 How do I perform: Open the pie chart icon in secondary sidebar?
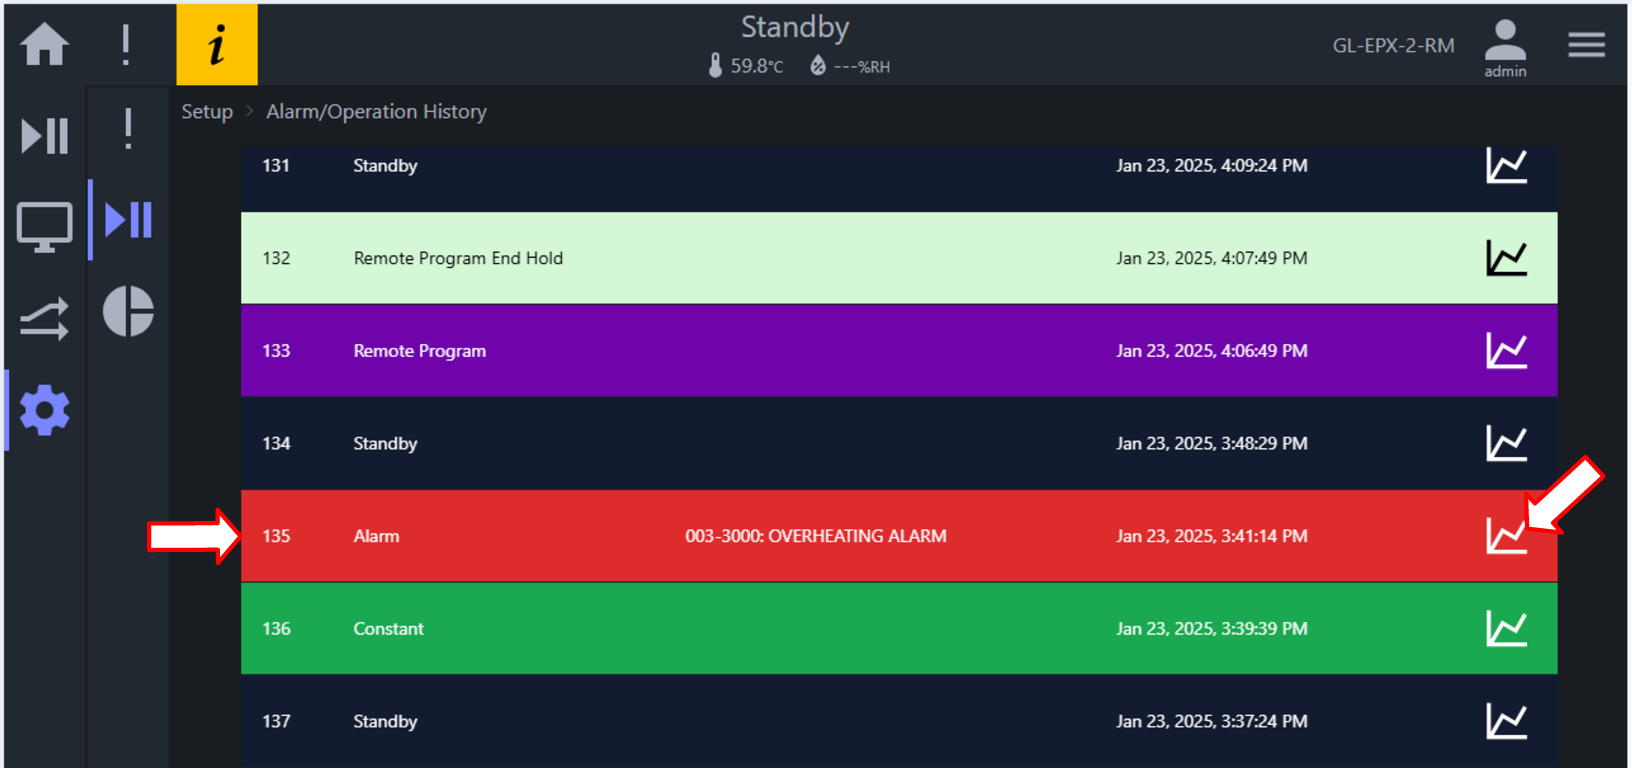(129, 311)
